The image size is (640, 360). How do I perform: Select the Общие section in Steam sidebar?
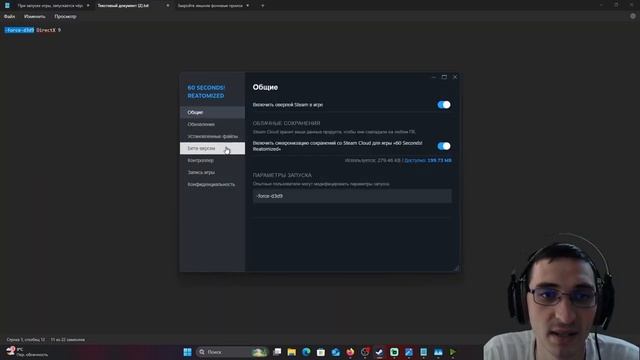[212, 112]
